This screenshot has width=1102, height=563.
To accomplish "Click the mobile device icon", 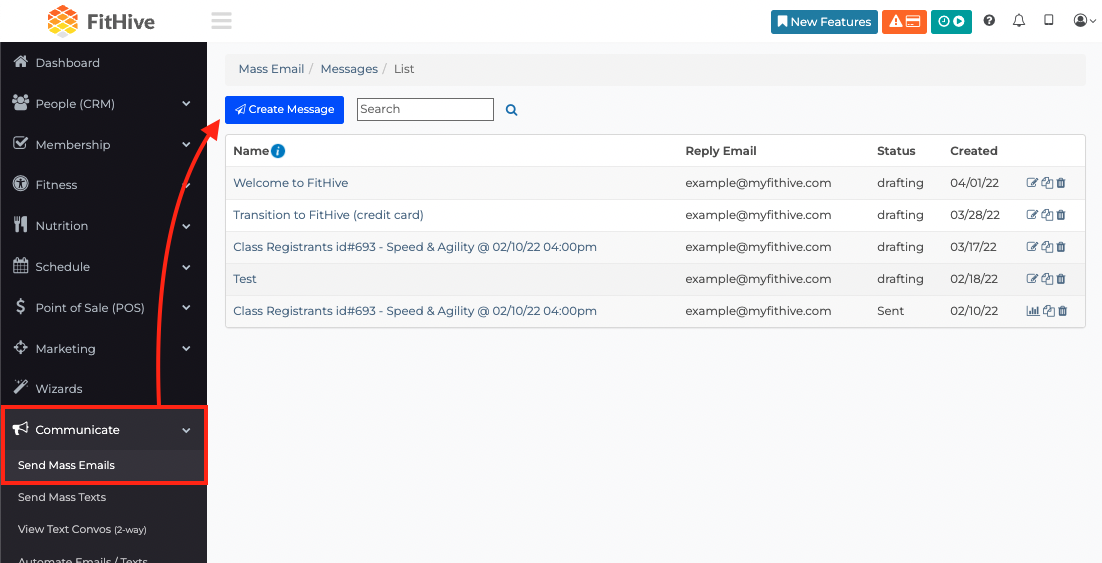I will point(1049,20).
